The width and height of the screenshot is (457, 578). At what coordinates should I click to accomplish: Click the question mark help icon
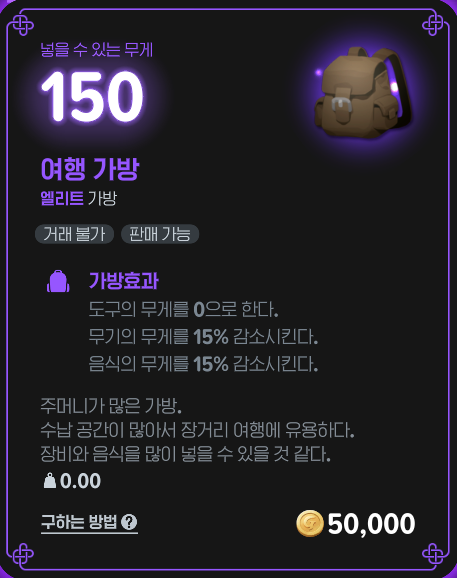(129, 522)
